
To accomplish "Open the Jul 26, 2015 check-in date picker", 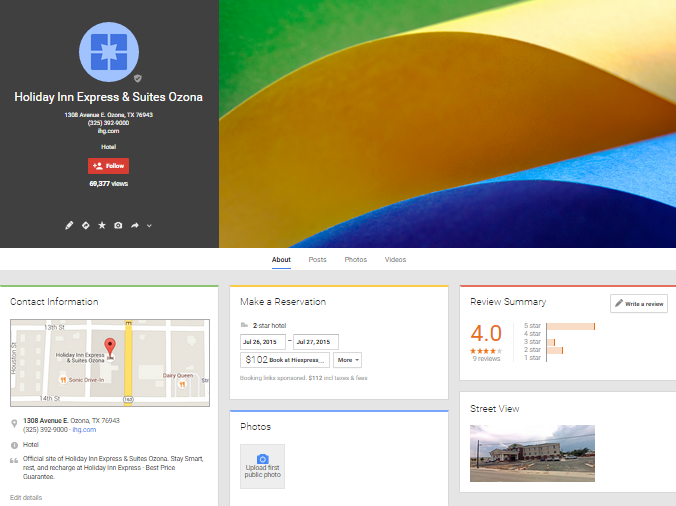I will click(x=263, y=341).
